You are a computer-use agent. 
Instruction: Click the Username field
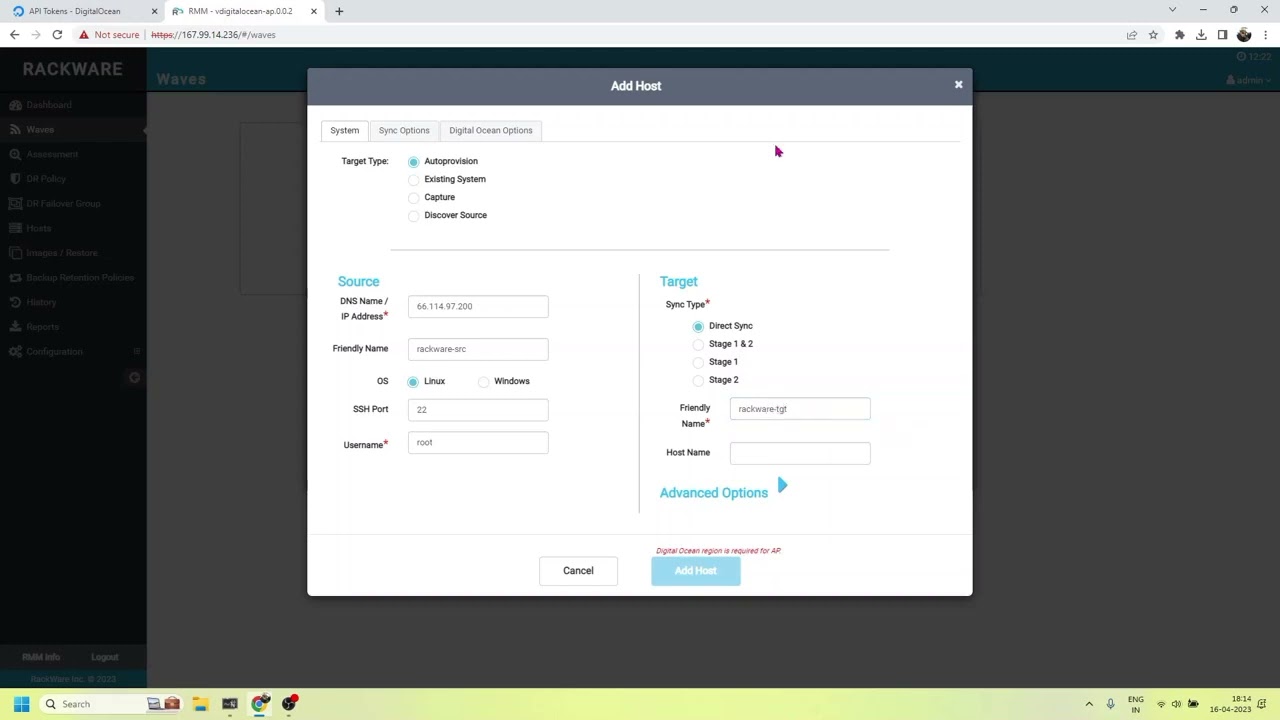478,442
